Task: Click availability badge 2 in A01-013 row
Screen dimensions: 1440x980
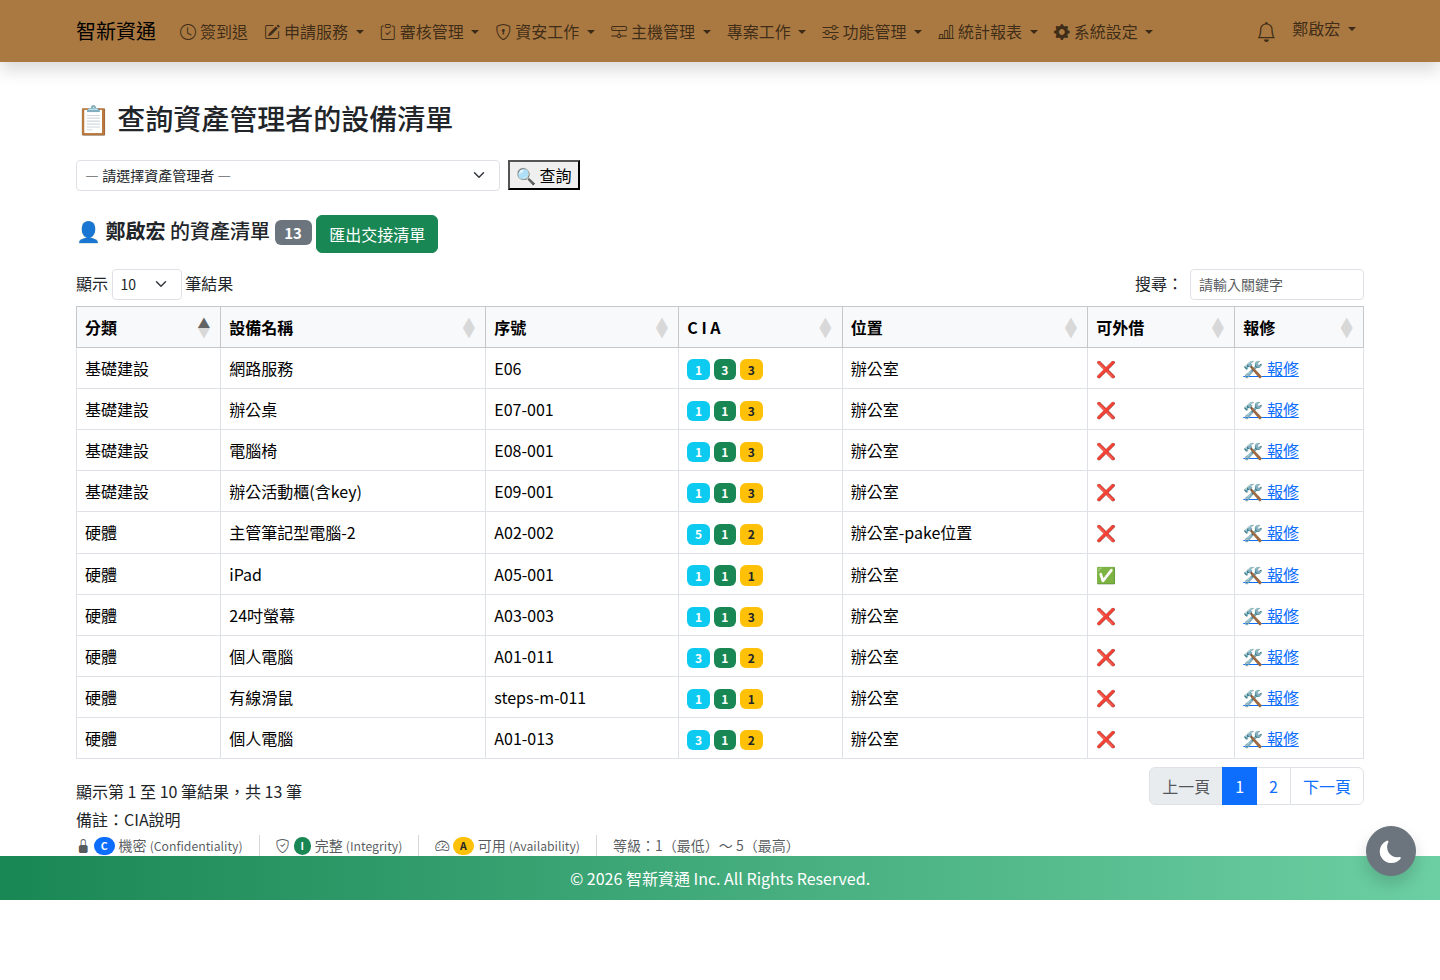Action: [751, 740]
